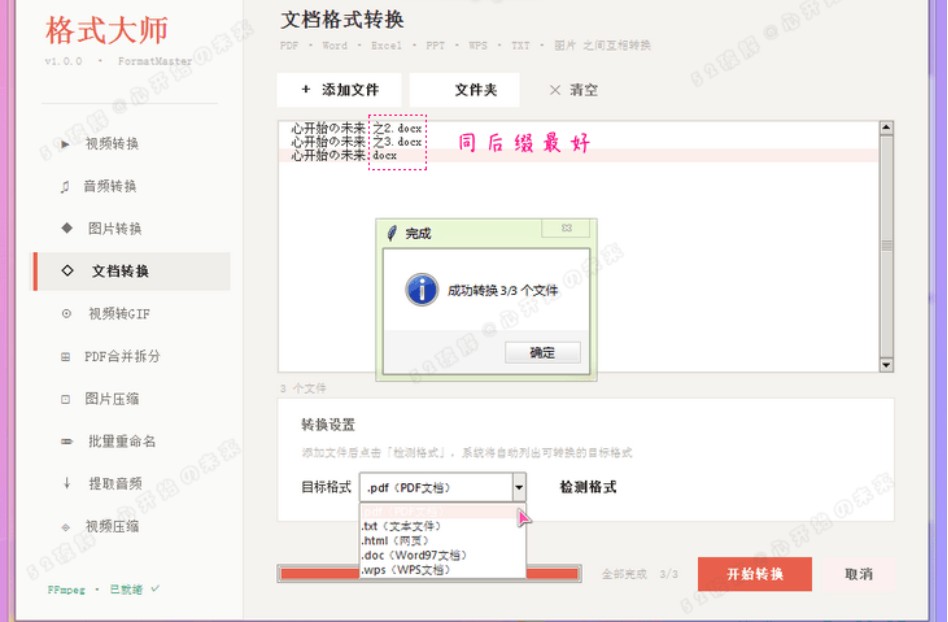Open the 目标格式 dropdown arrow

coord(519,487)
